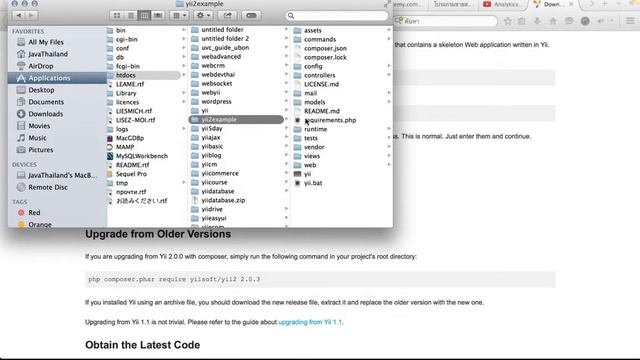
Task: Open a new browser tab
Action: click(x=605, y=4)
